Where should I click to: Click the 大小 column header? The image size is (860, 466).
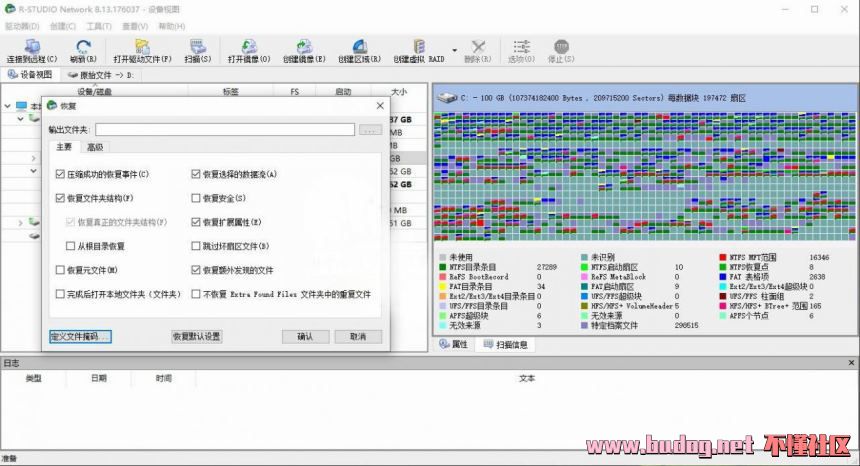(x=399, y=92)
